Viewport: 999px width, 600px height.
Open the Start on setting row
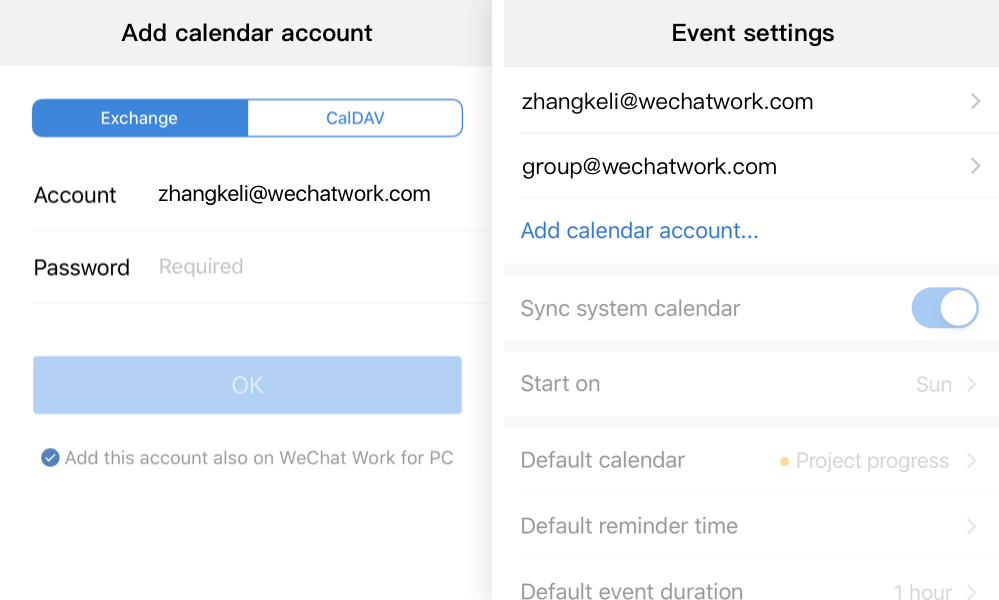pos(560,384)
